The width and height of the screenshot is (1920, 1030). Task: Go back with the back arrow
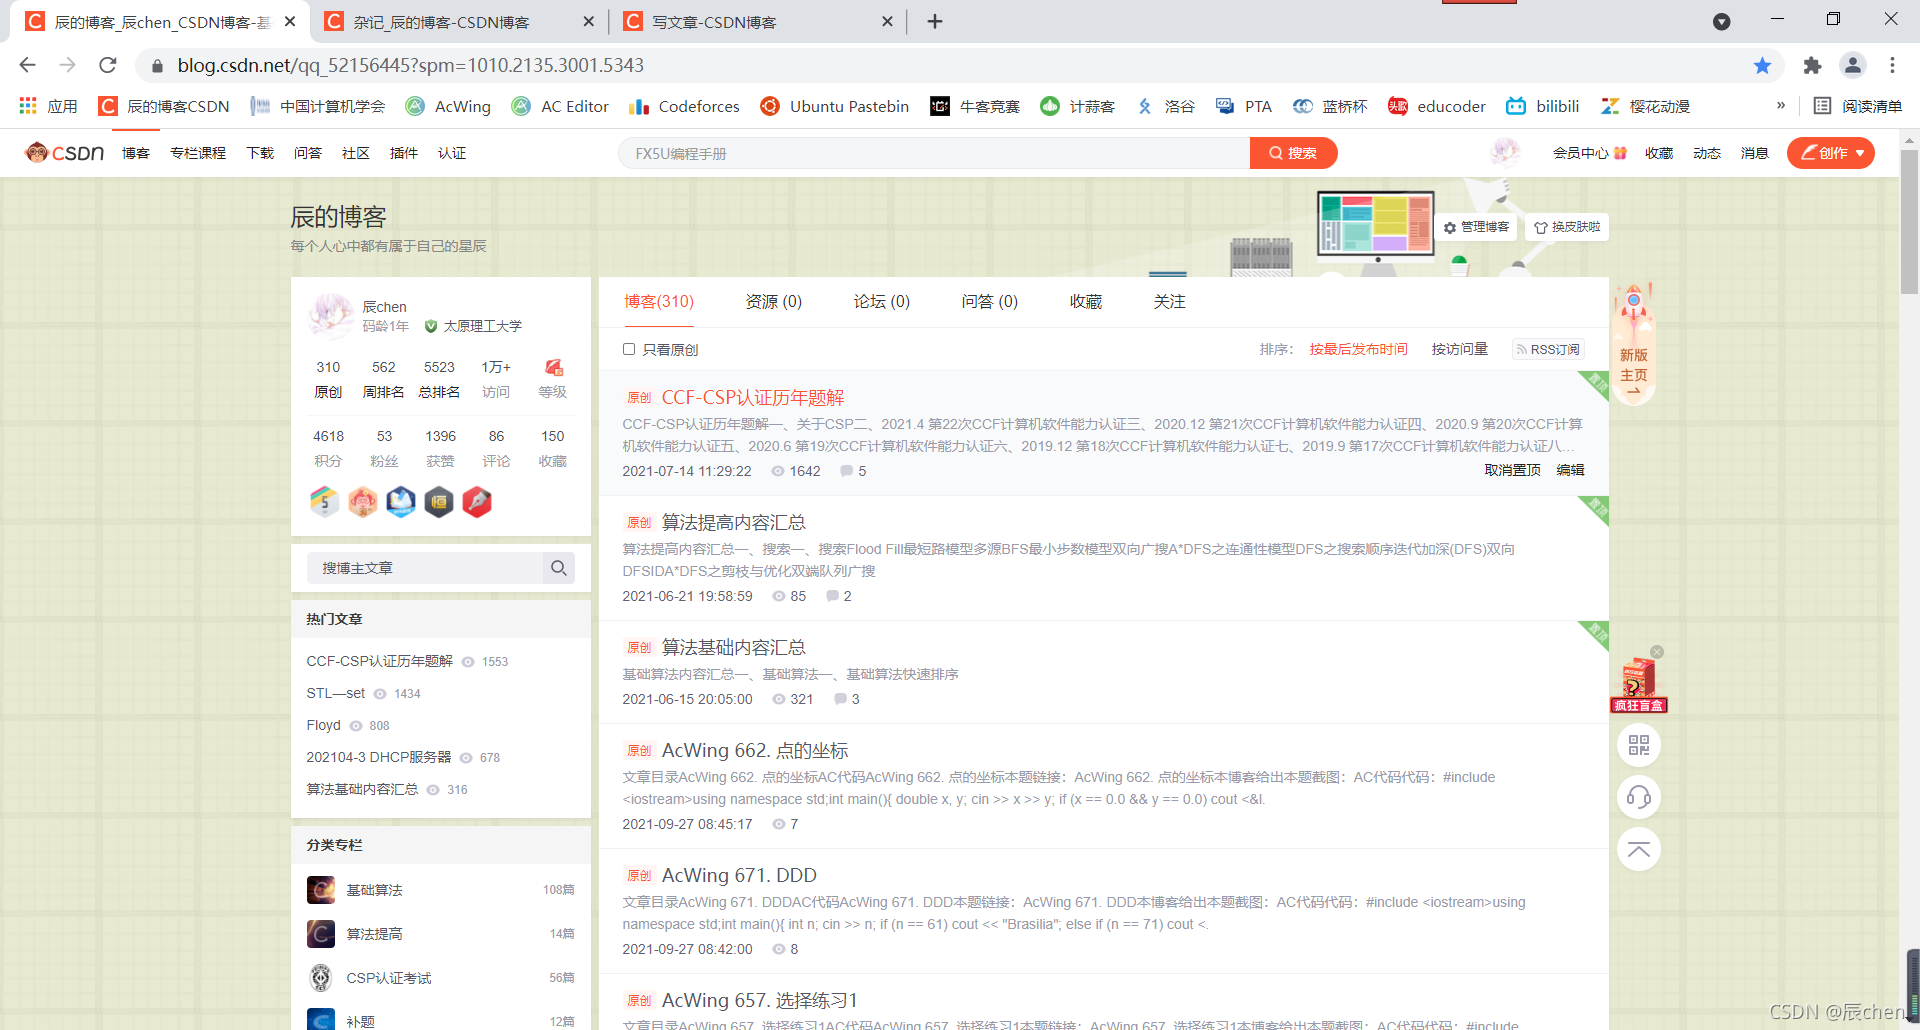coord(27,65)
